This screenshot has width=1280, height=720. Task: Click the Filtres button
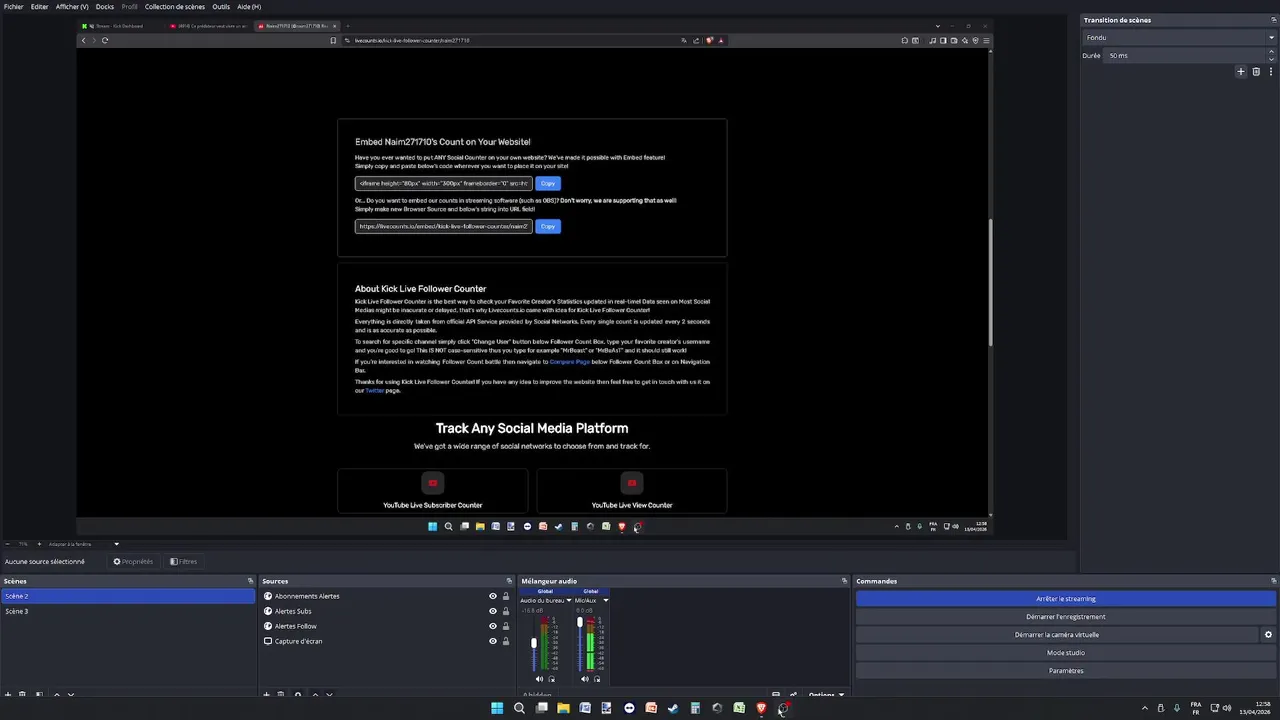(183, 562)
